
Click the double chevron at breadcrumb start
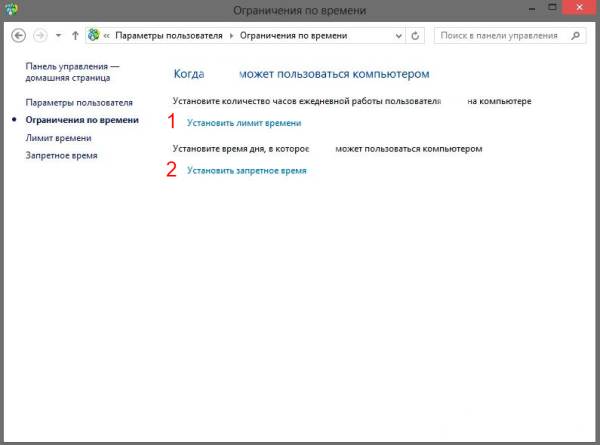(x=108, y=35)
